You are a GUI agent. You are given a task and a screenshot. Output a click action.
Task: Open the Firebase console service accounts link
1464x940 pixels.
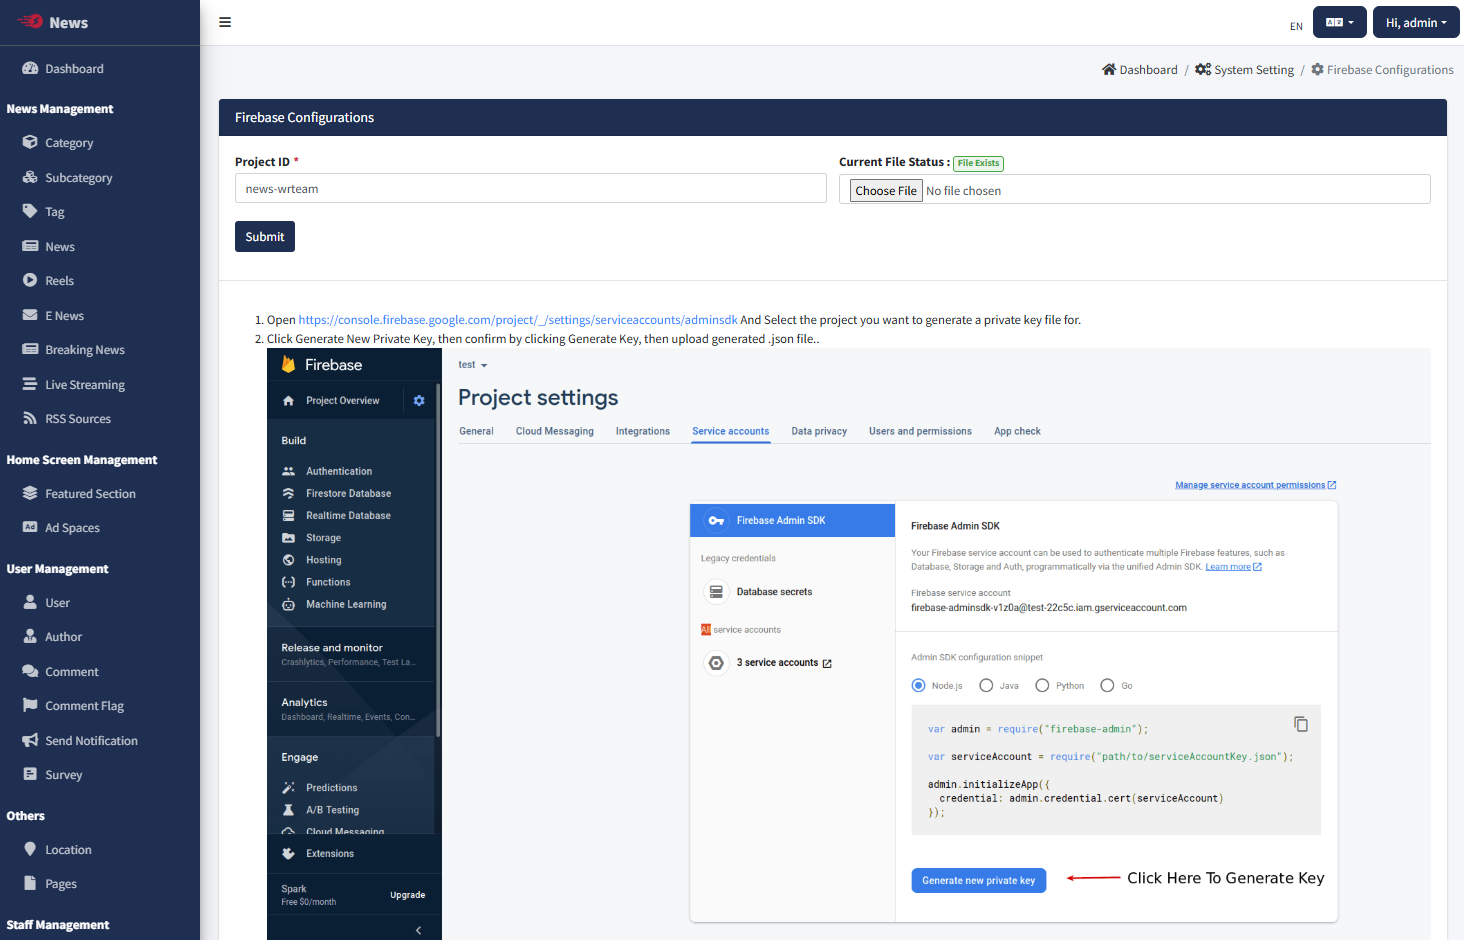[518, 320]
